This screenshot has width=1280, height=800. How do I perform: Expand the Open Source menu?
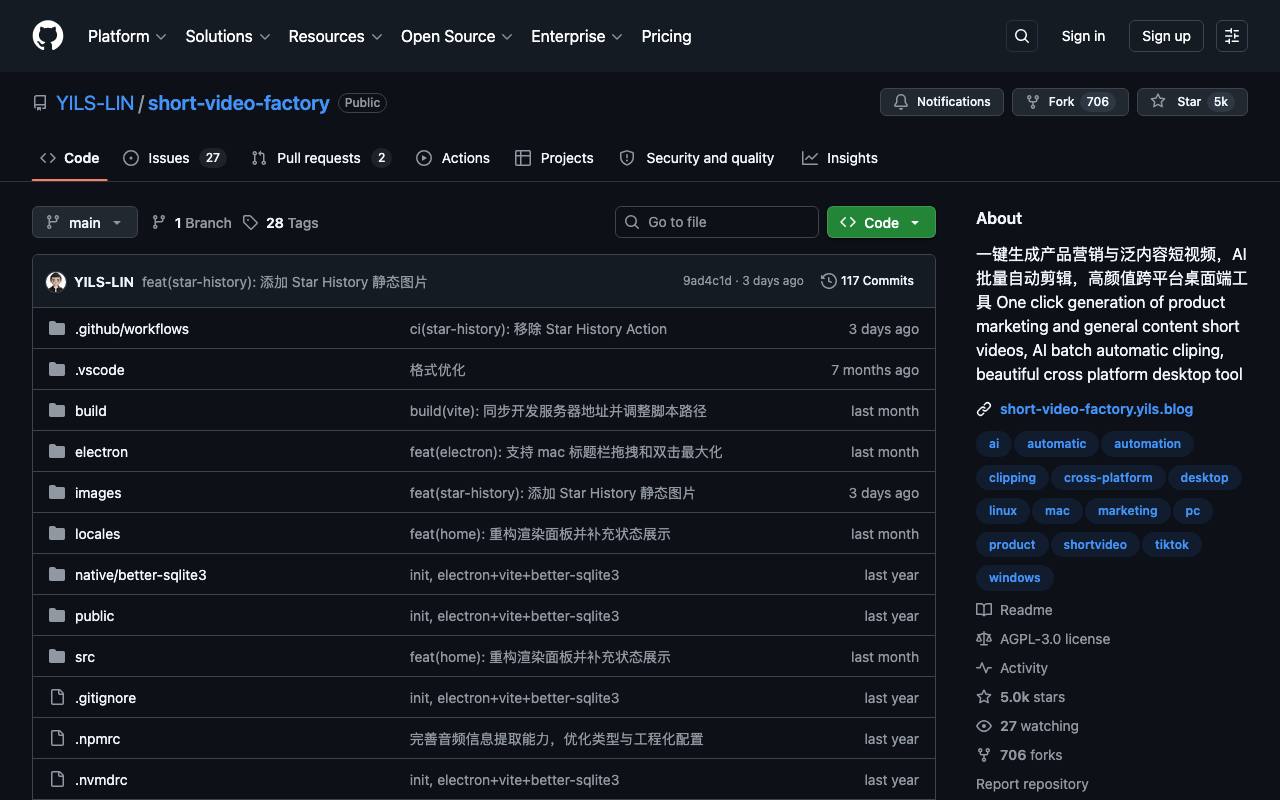pos(457,36)
